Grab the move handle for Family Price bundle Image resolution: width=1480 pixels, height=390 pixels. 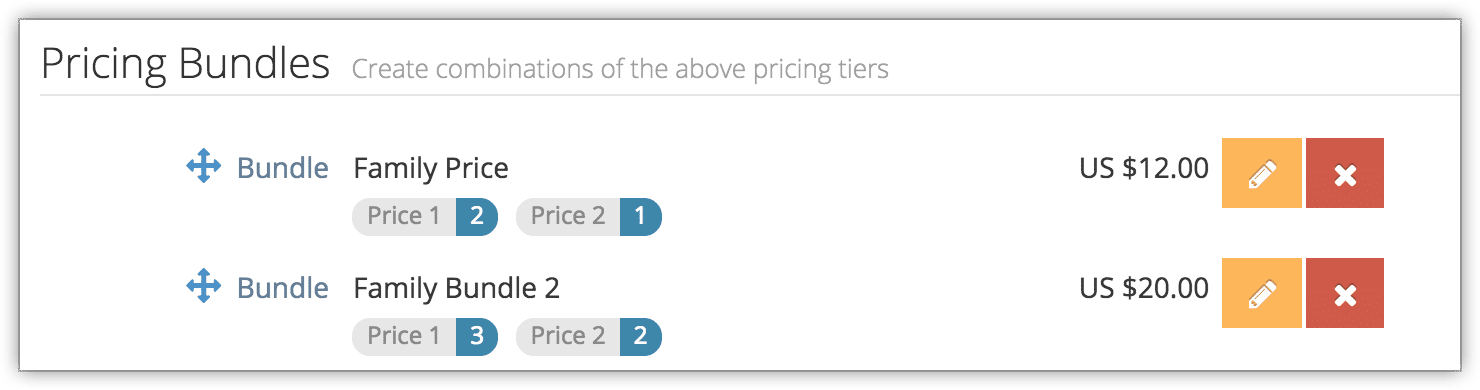pos(203,167)
